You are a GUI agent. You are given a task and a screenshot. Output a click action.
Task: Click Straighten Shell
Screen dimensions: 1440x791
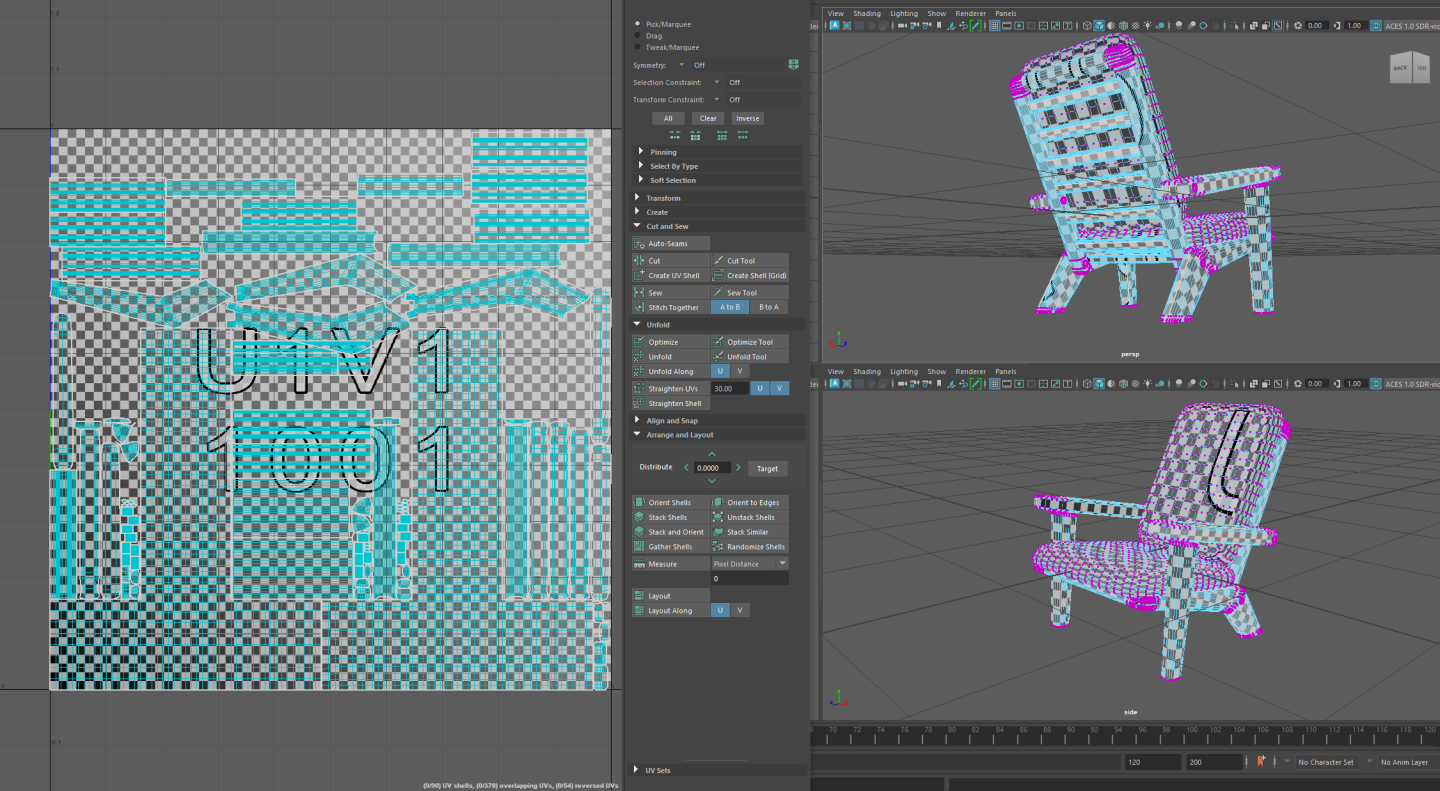tap(671, 403)
